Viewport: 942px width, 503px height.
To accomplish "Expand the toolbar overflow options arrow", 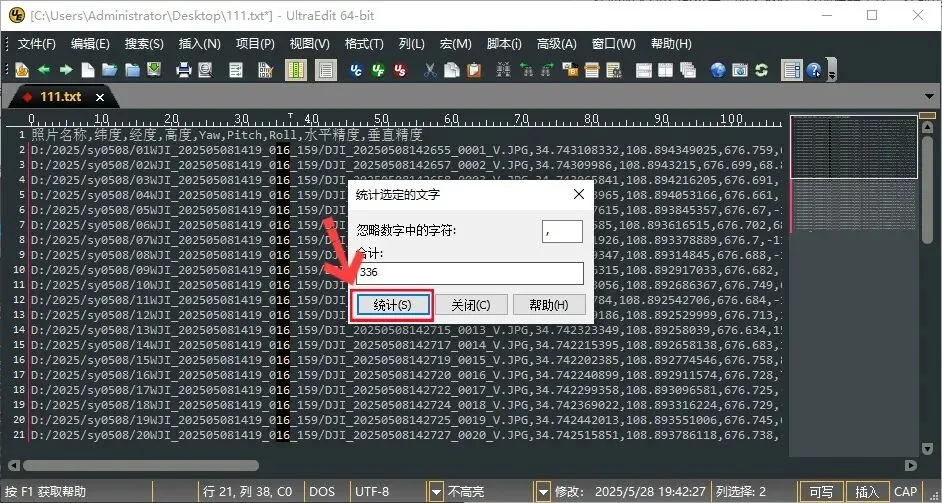I will 831,70.
